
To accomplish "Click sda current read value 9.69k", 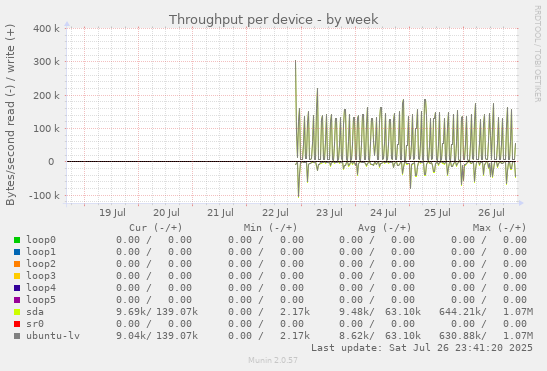I will click(131, 312).
